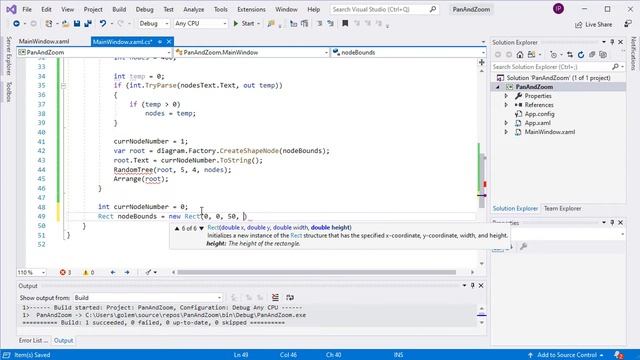
Task: Click the Output tab at the bottom
Action: [x=63, y=340]
